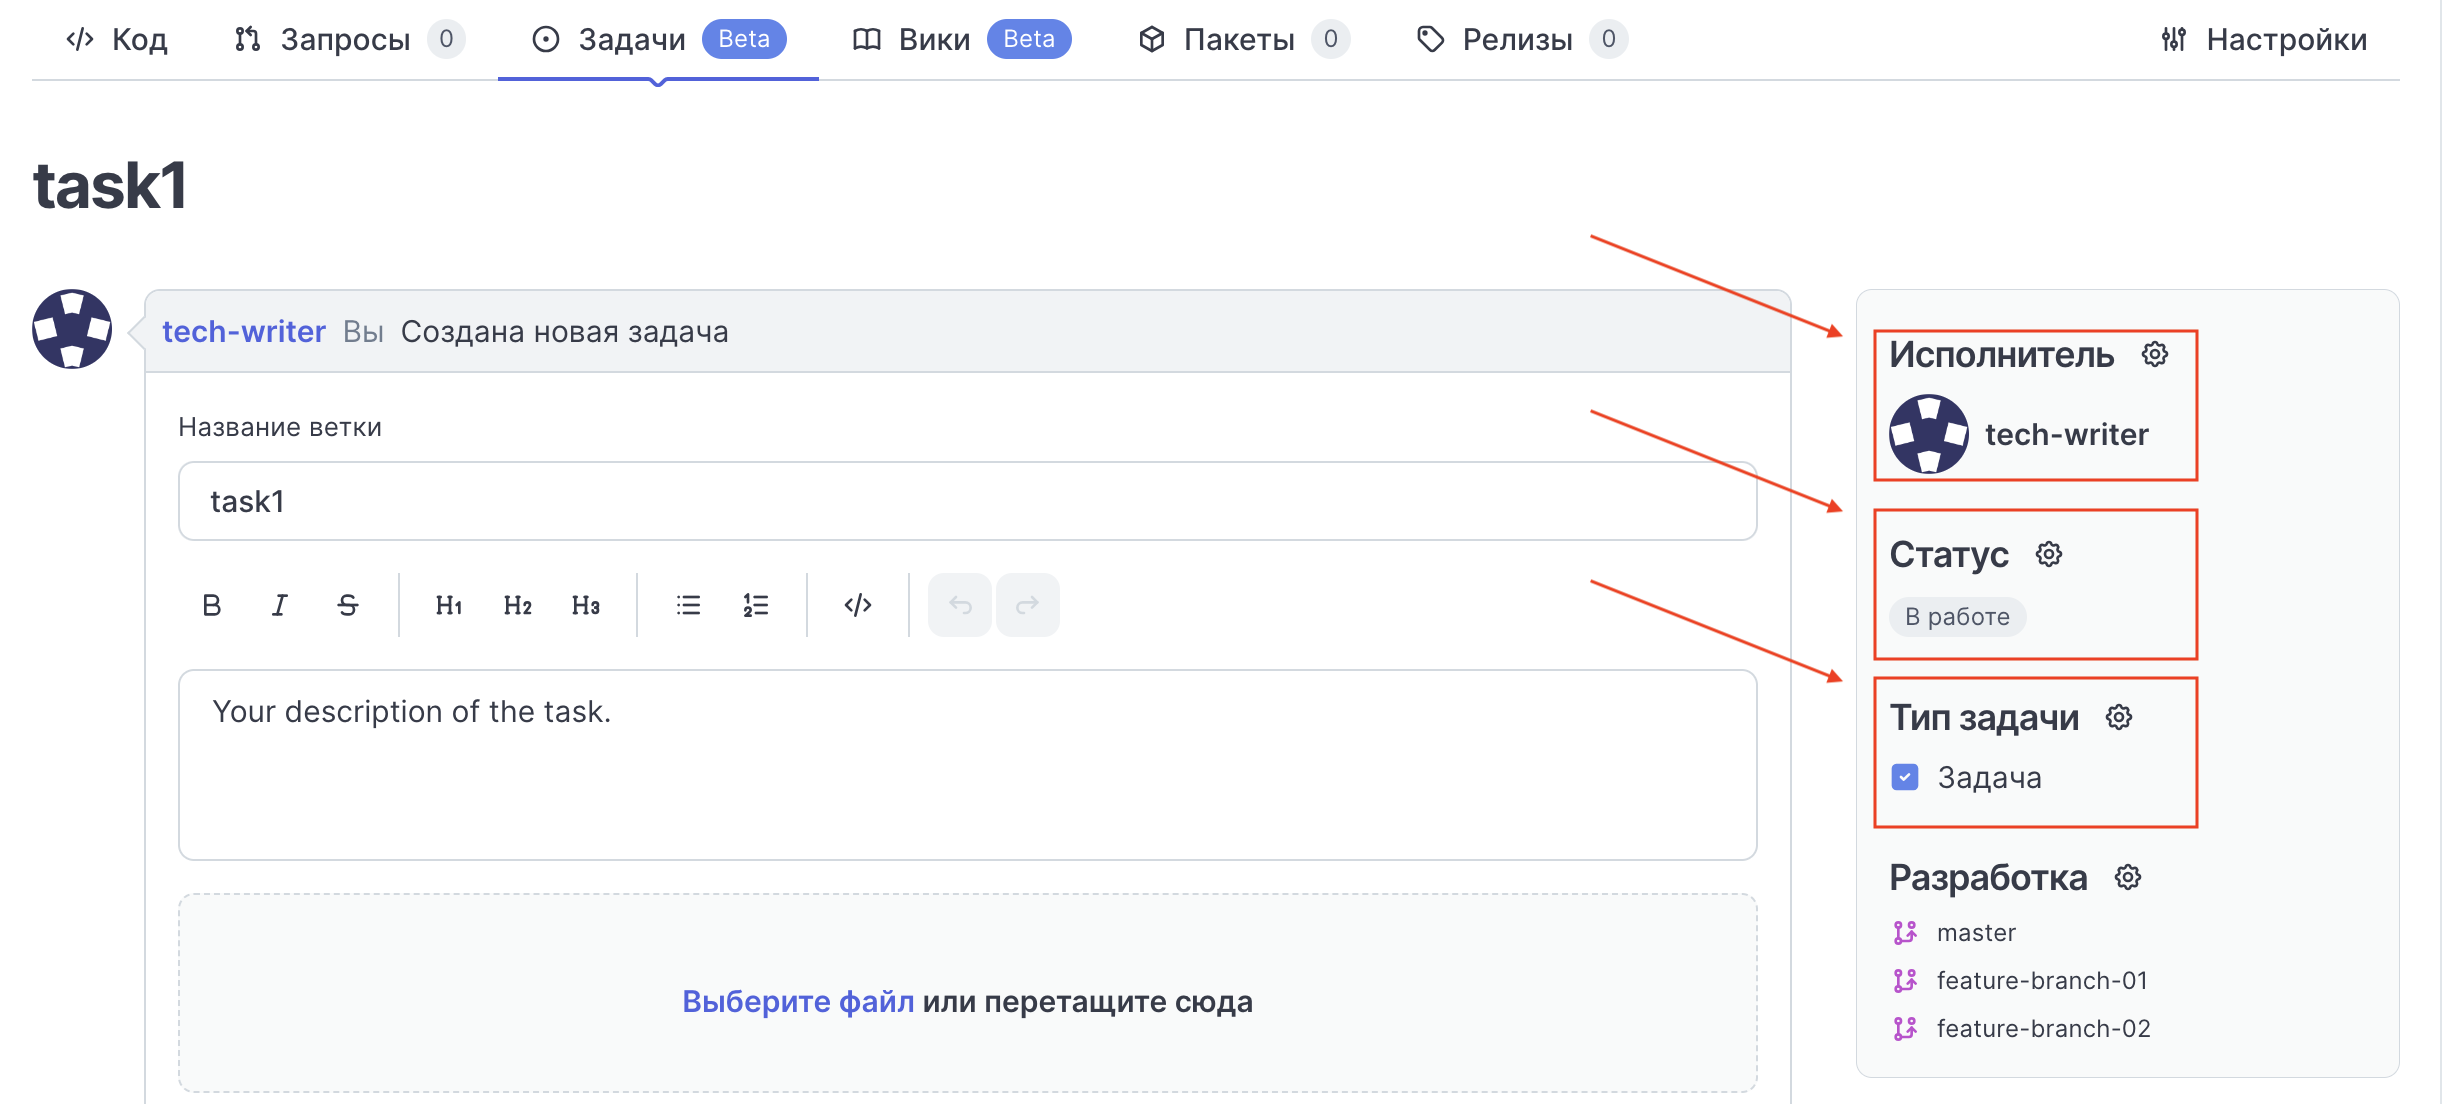Open repository Настройки
Screen dimensions: 2442x1104
(2264, 39)
